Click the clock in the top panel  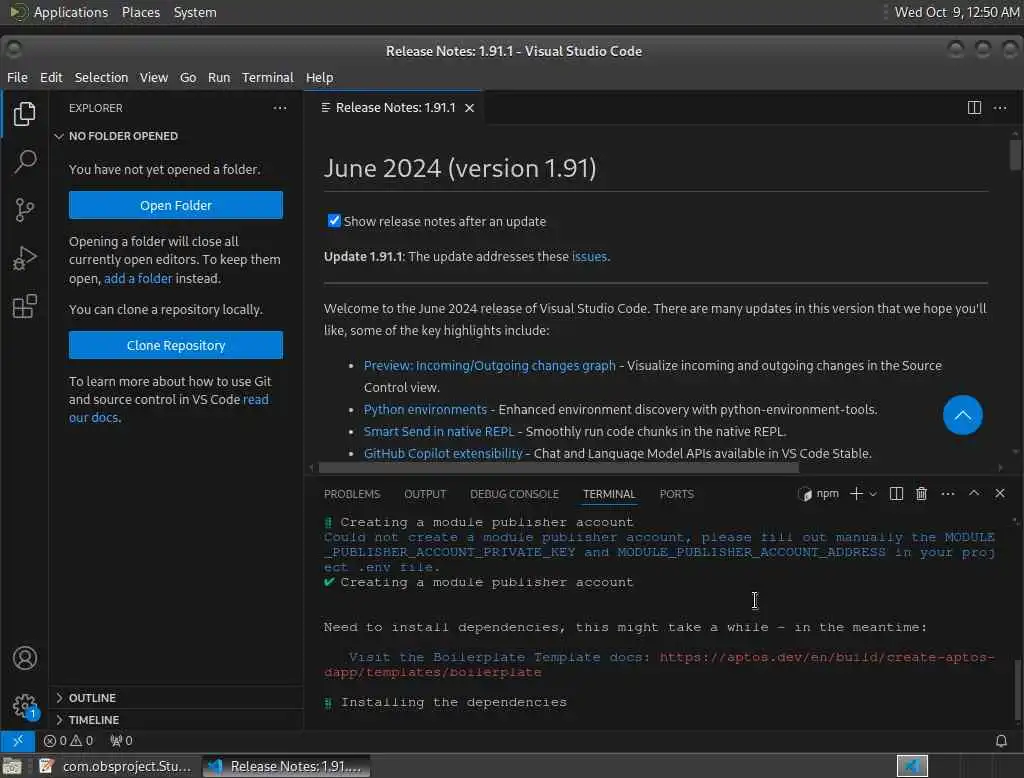tap(956, 12)
